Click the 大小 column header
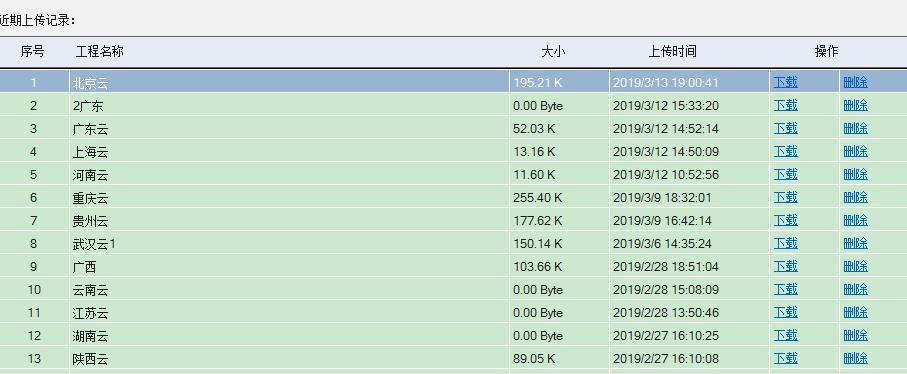907x374 pixels. pos(553,51)
